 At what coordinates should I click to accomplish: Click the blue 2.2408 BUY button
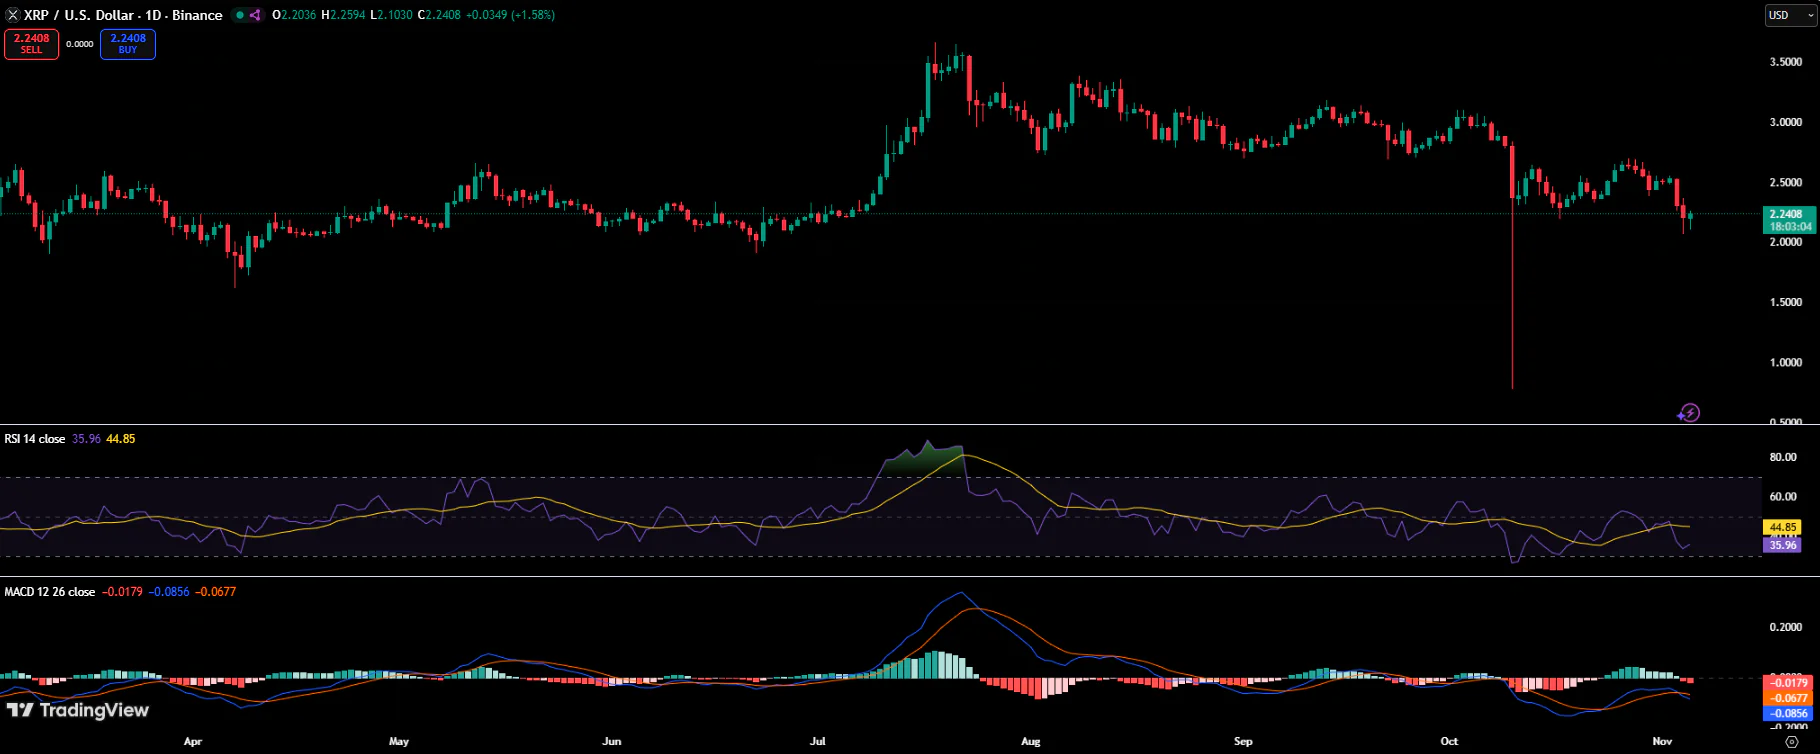(x=128, y=44)
